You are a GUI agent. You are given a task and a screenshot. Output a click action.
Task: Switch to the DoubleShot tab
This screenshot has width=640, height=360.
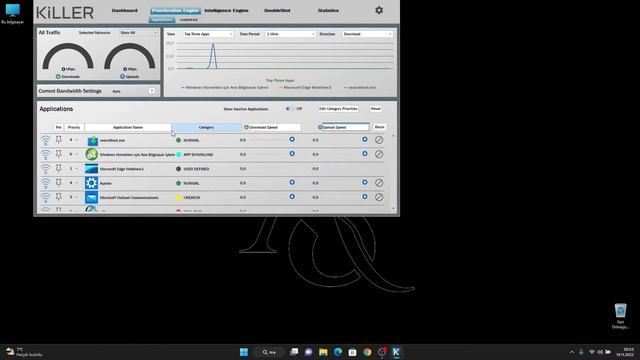[x=277, y=11]
